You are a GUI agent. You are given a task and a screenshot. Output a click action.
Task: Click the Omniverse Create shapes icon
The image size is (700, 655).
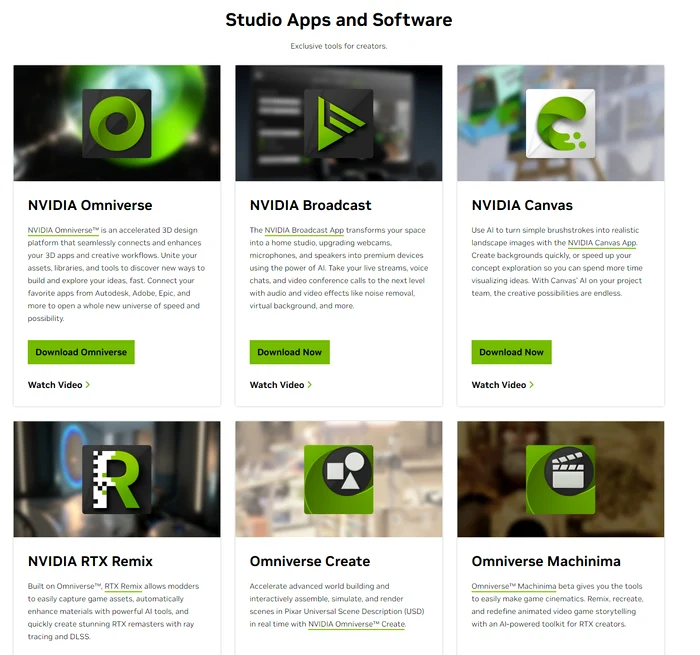[338, 479]
